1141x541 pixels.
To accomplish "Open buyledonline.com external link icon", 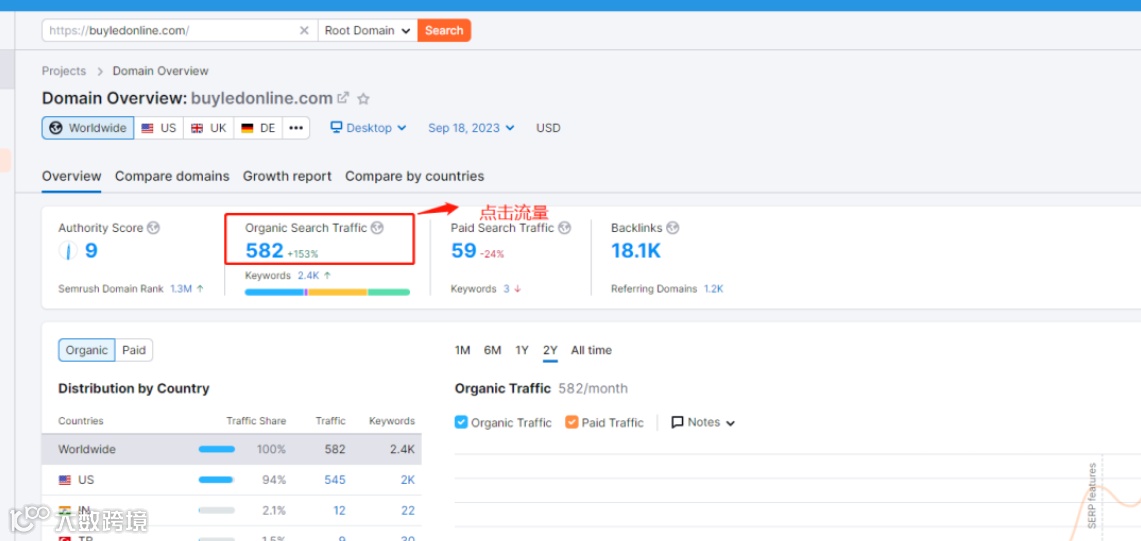I will [x=343, y=98].
